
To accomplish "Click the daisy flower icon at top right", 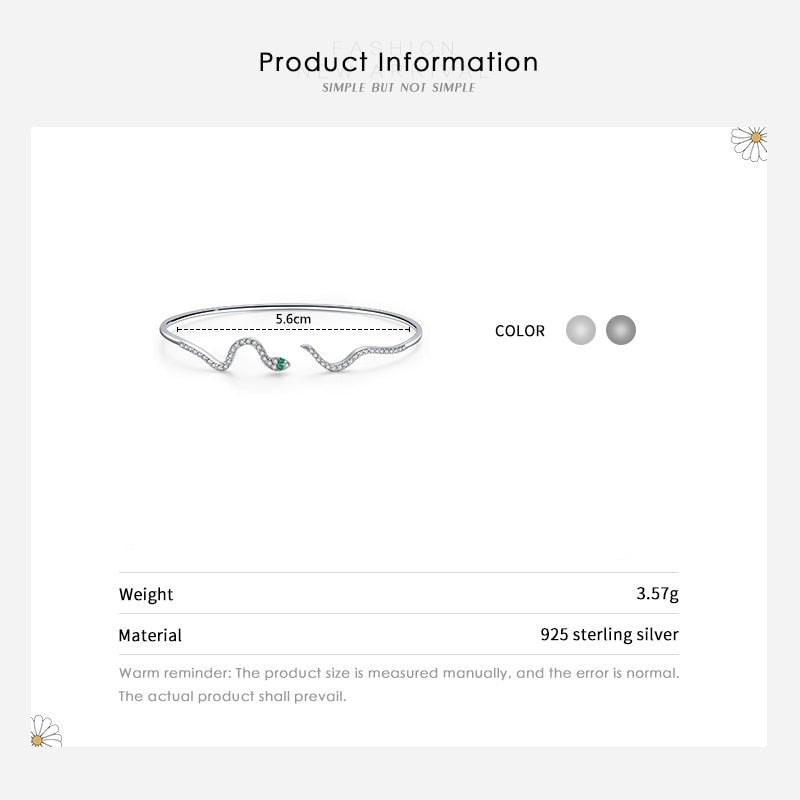I will [x=750, y=142].
